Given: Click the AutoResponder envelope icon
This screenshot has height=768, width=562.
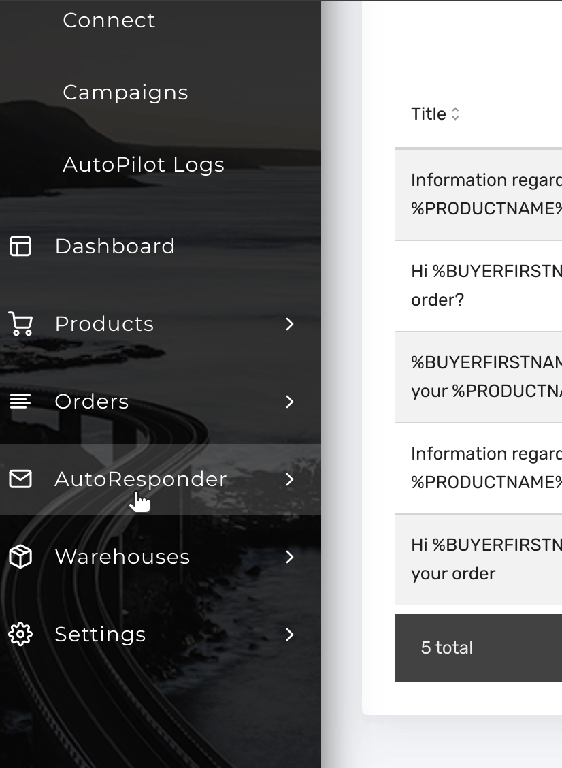Looking at the screenshot, I should [21, 479].
